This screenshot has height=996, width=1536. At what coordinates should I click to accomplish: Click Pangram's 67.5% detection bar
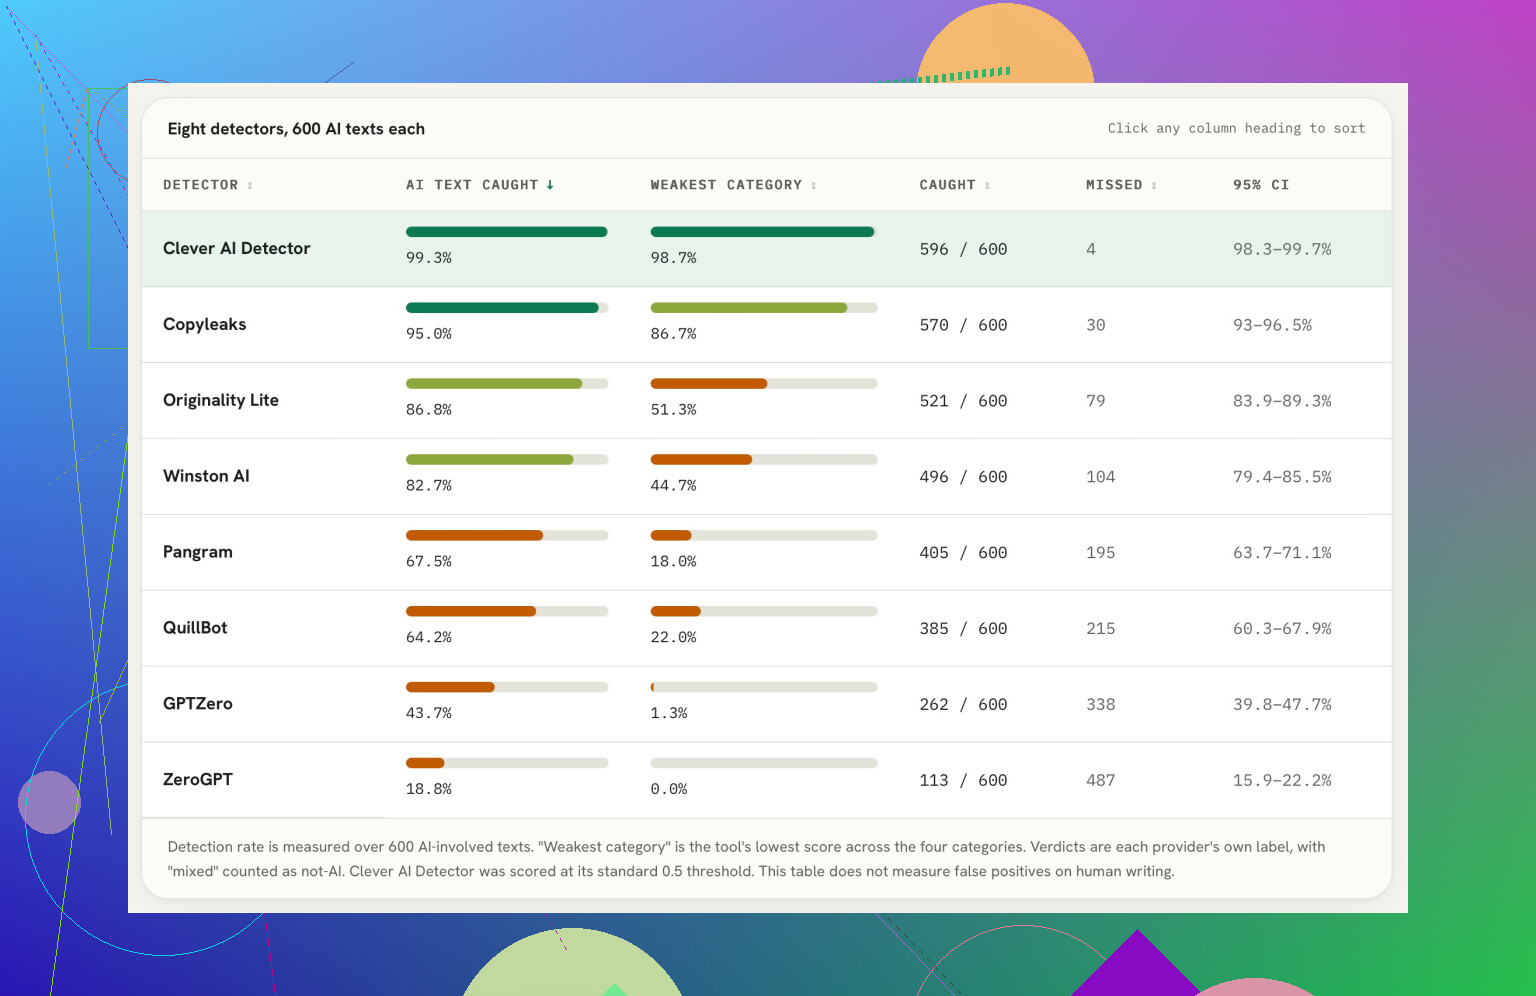point(507,536)
